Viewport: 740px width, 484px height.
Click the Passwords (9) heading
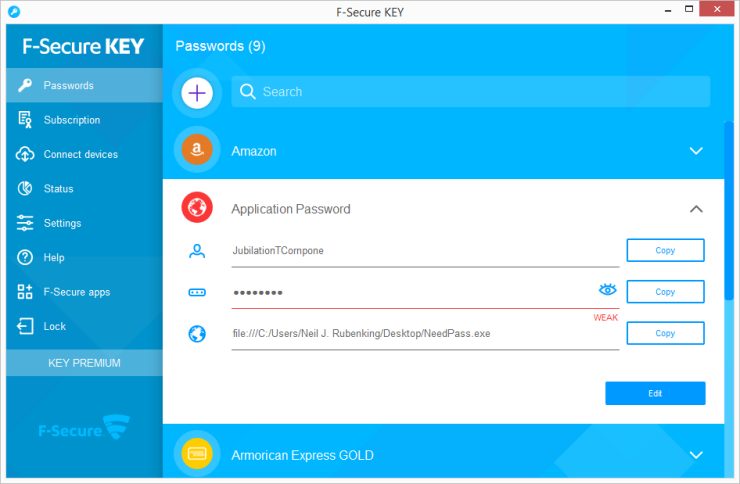point(220,46)
